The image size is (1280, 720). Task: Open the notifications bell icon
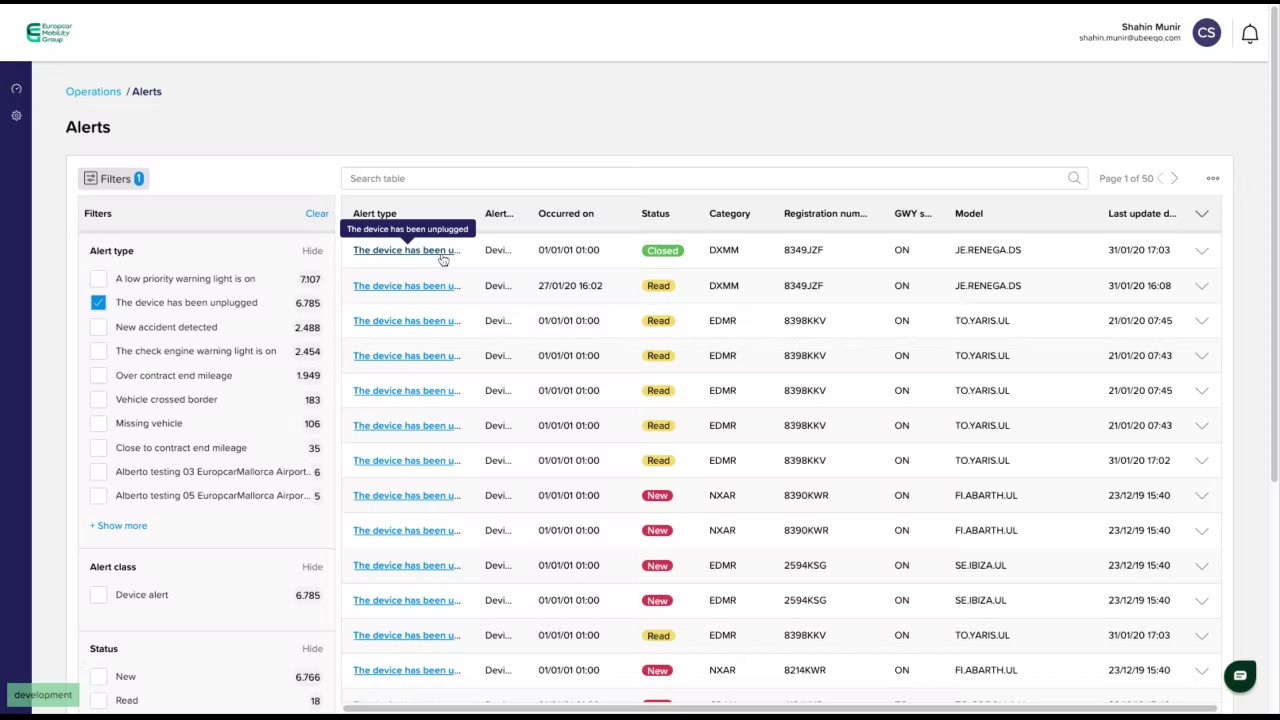coord(1250,34)
